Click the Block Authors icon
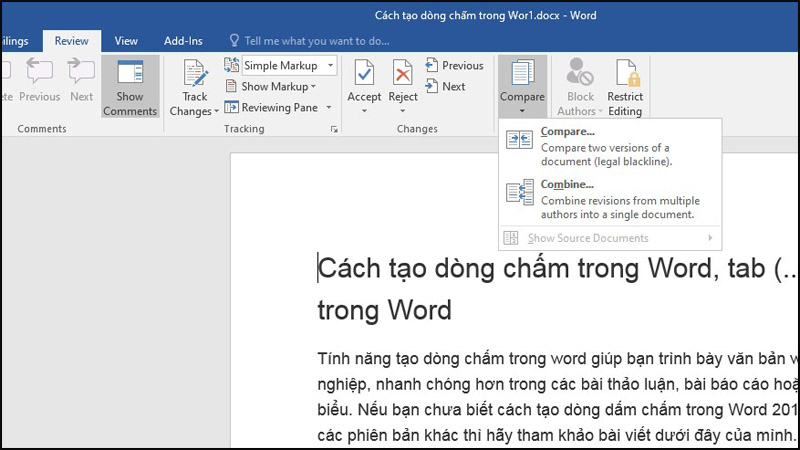This screenshot has height=450, width=800. click(580, 71)
